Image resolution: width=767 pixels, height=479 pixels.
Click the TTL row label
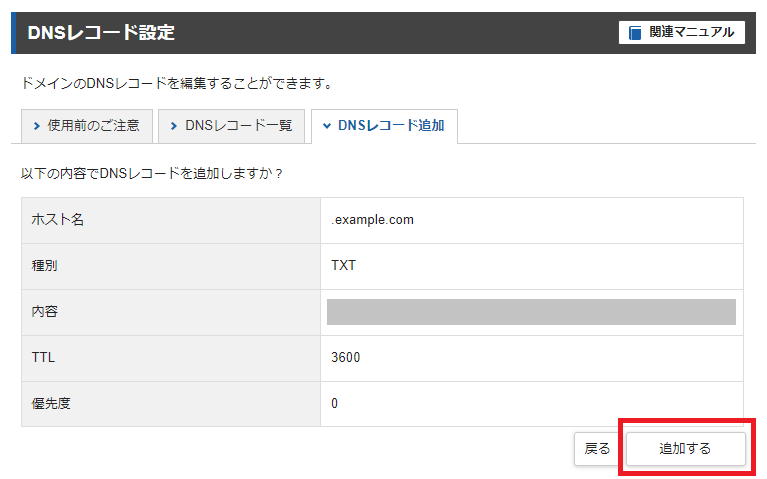(44, 357)
